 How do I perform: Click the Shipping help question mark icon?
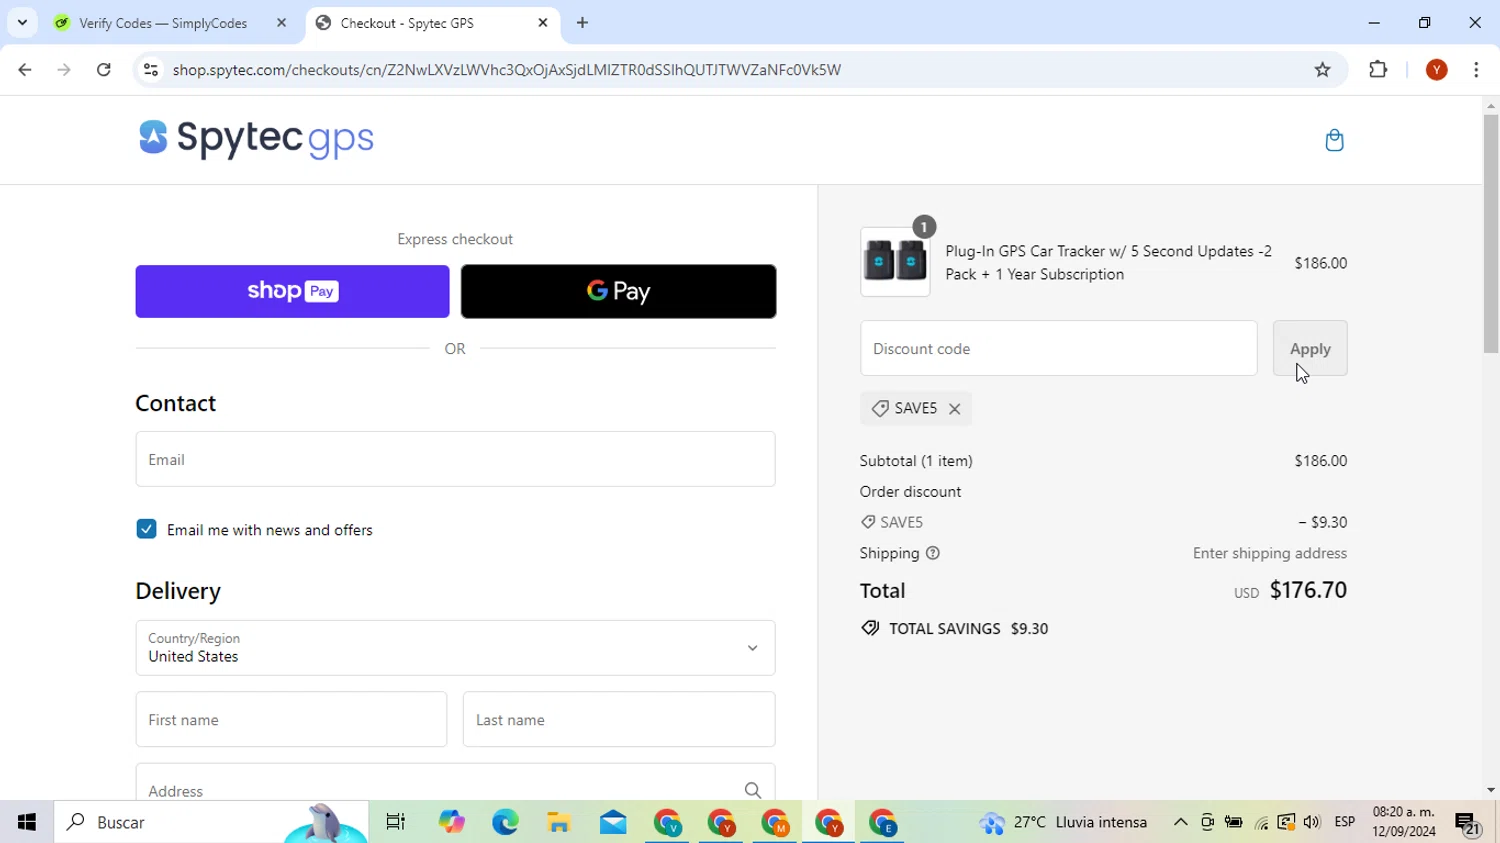[933, 553]
